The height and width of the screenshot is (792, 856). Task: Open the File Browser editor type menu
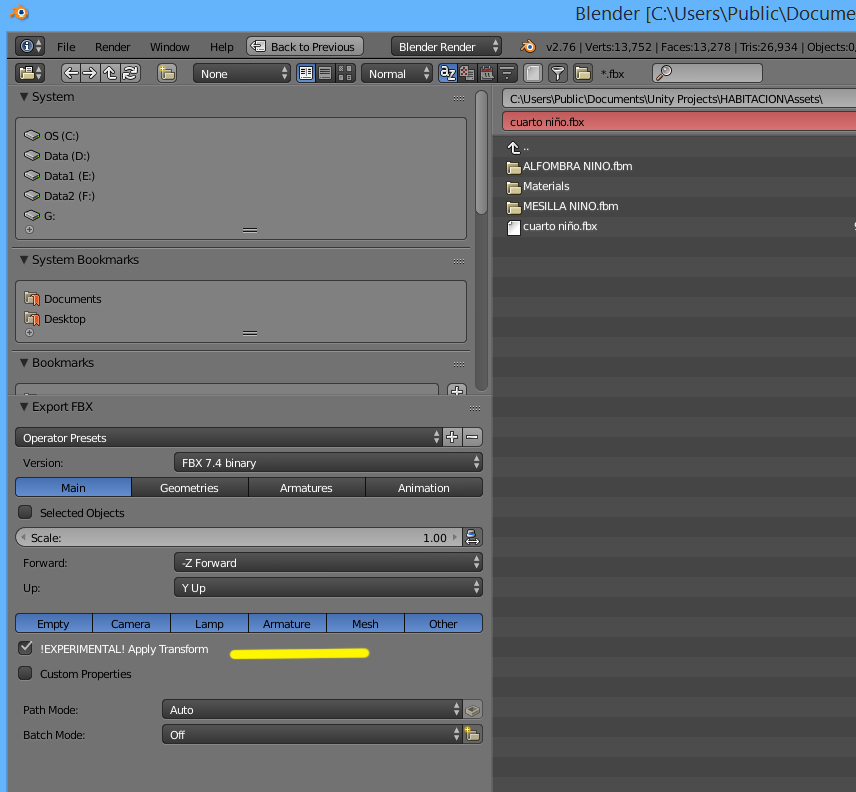[x=29, y=73]
